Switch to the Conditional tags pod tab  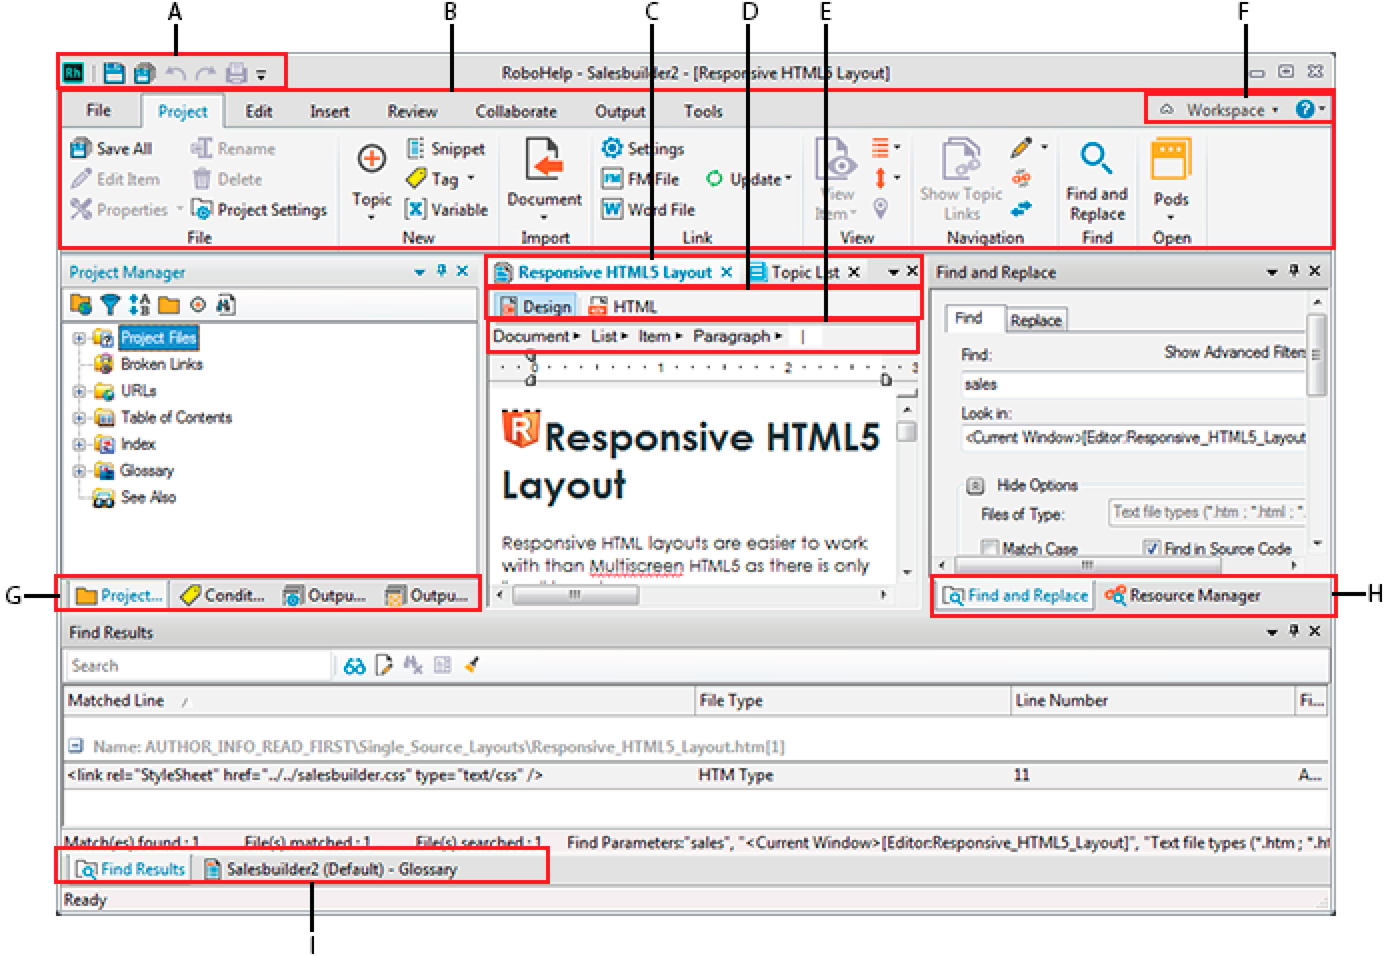tap(222, 596)
